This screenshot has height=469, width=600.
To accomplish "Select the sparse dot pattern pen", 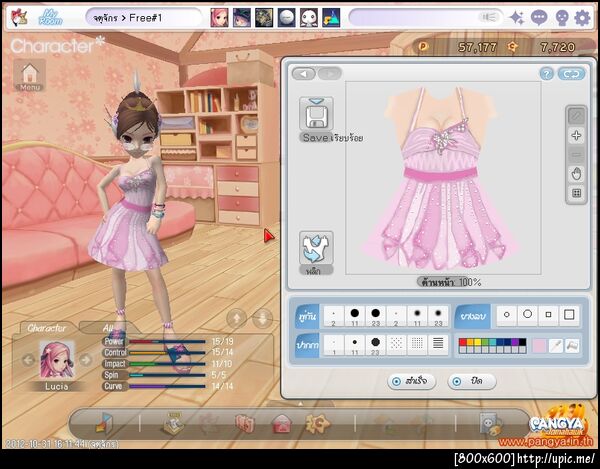I will pyautogui.click(x=396, y=345).
